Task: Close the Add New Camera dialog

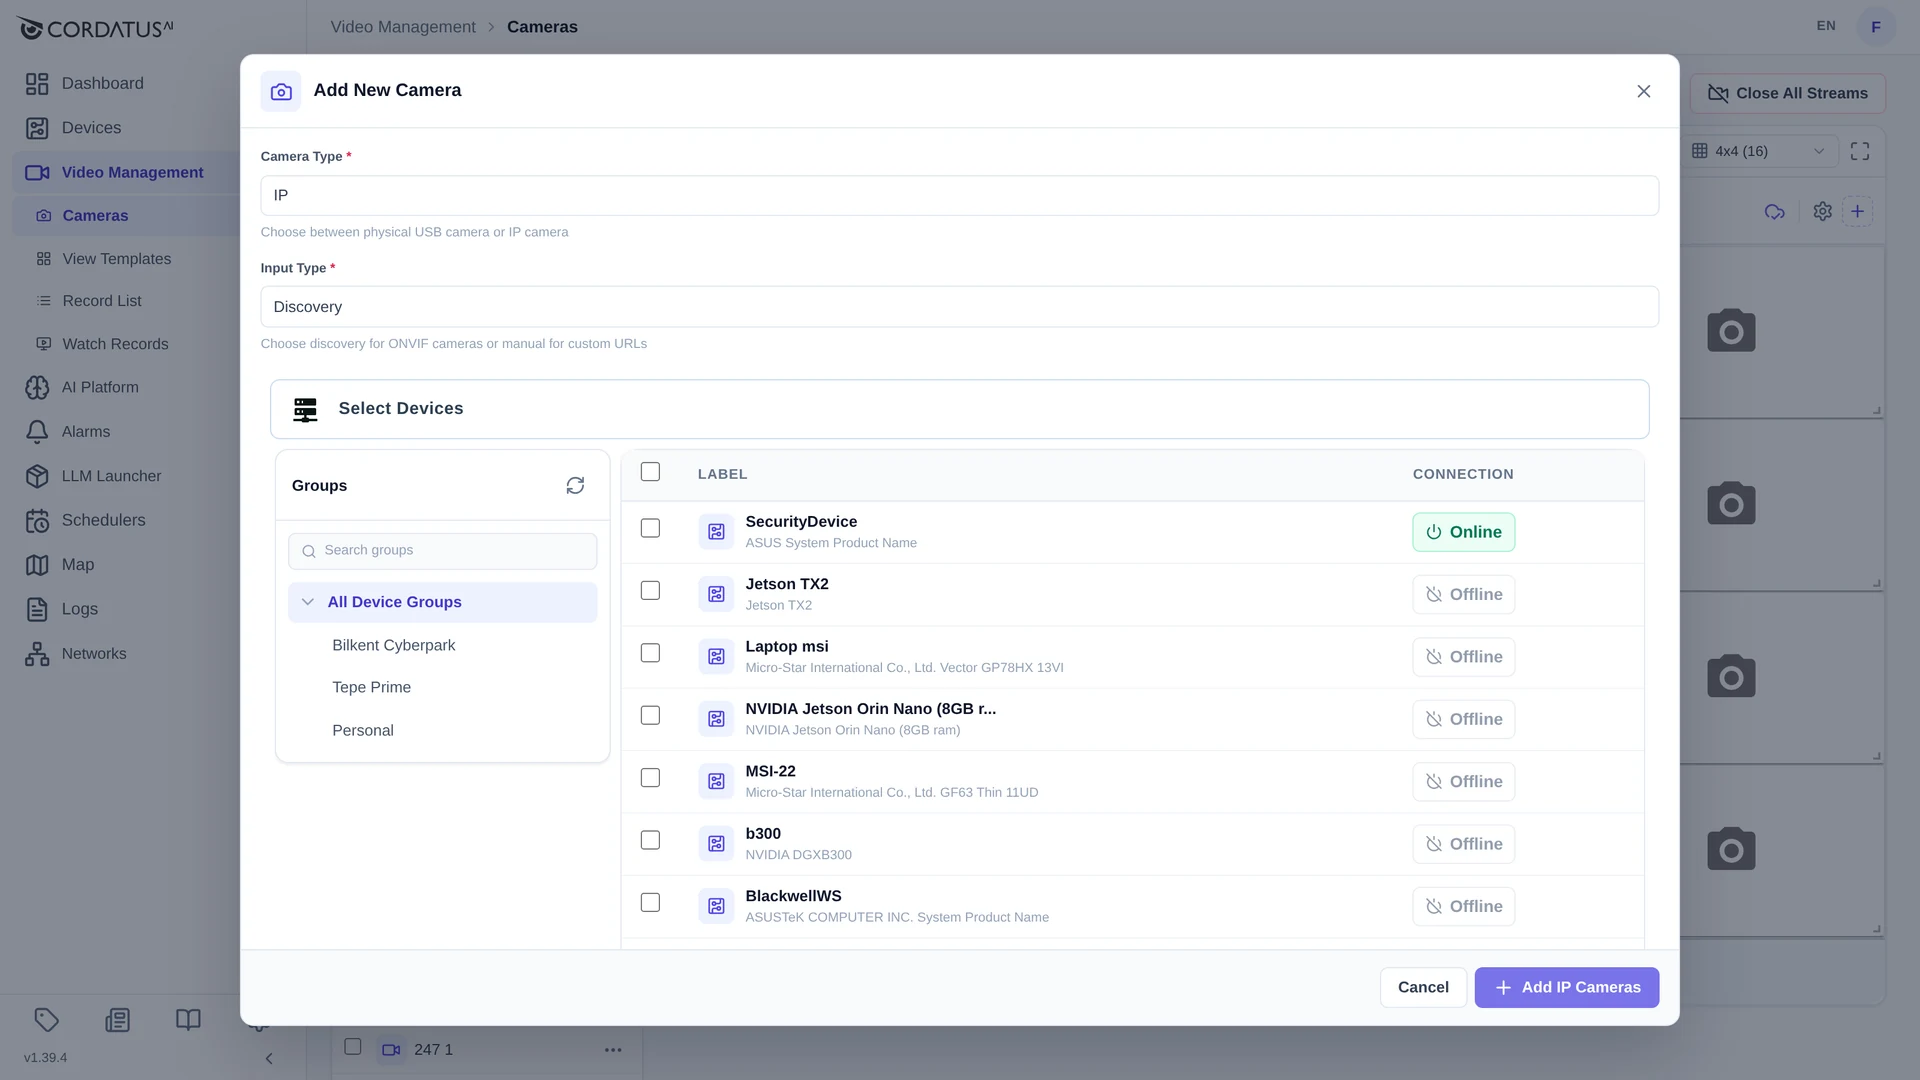Action: coord(1643,91)
